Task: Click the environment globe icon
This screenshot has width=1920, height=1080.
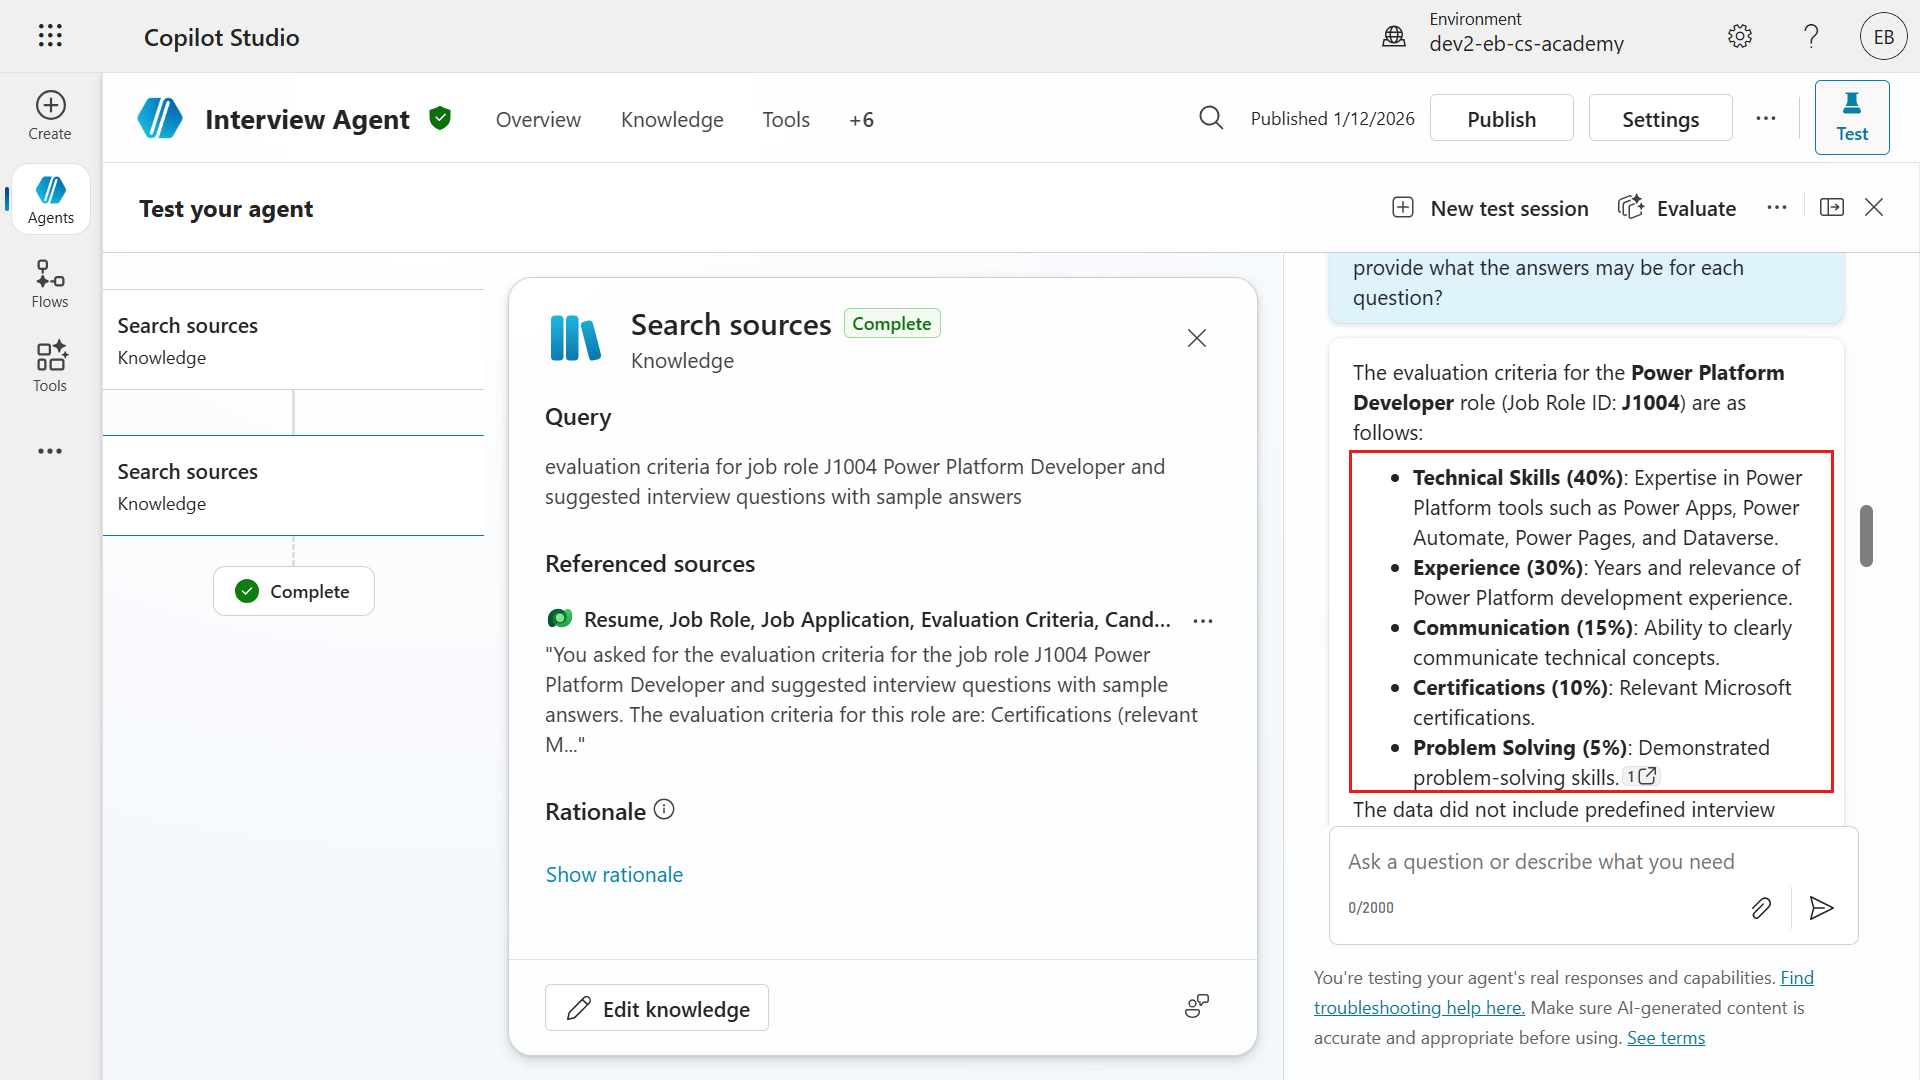Action: [1394, 37]
